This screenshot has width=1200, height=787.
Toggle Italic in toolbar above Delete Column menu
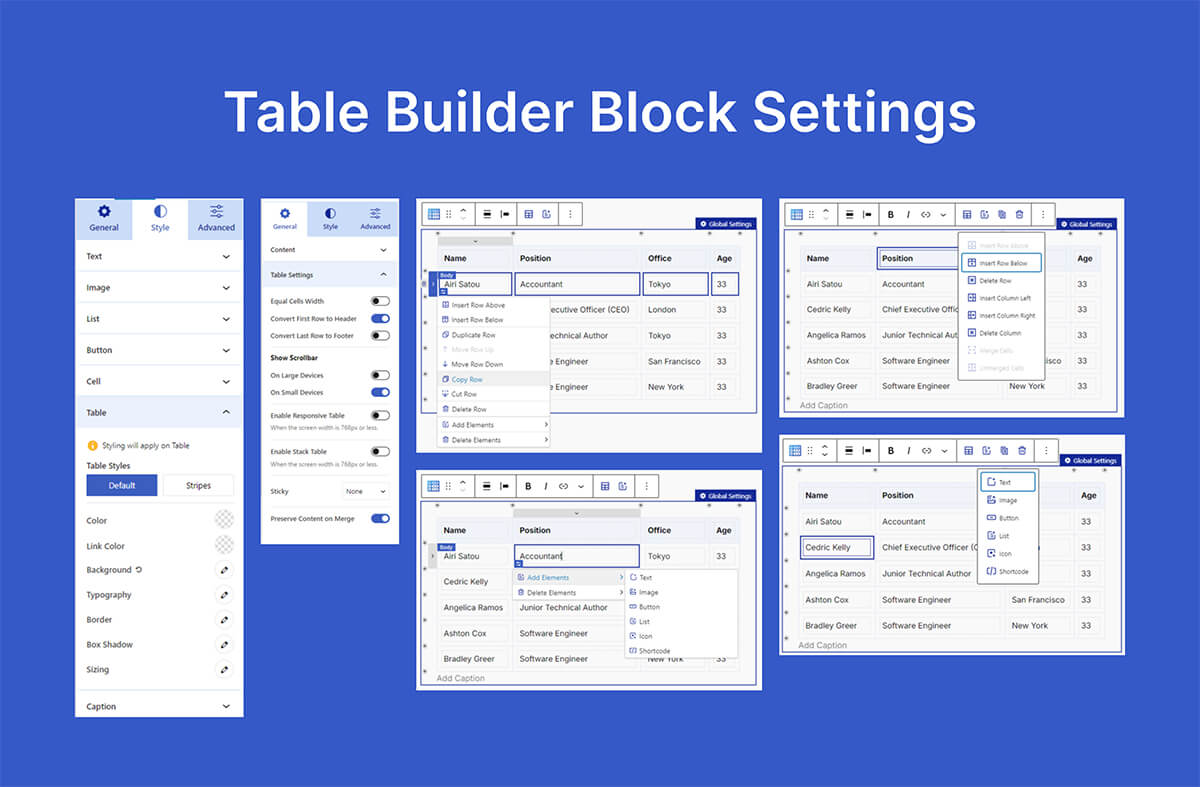click(x=908, y=214)
